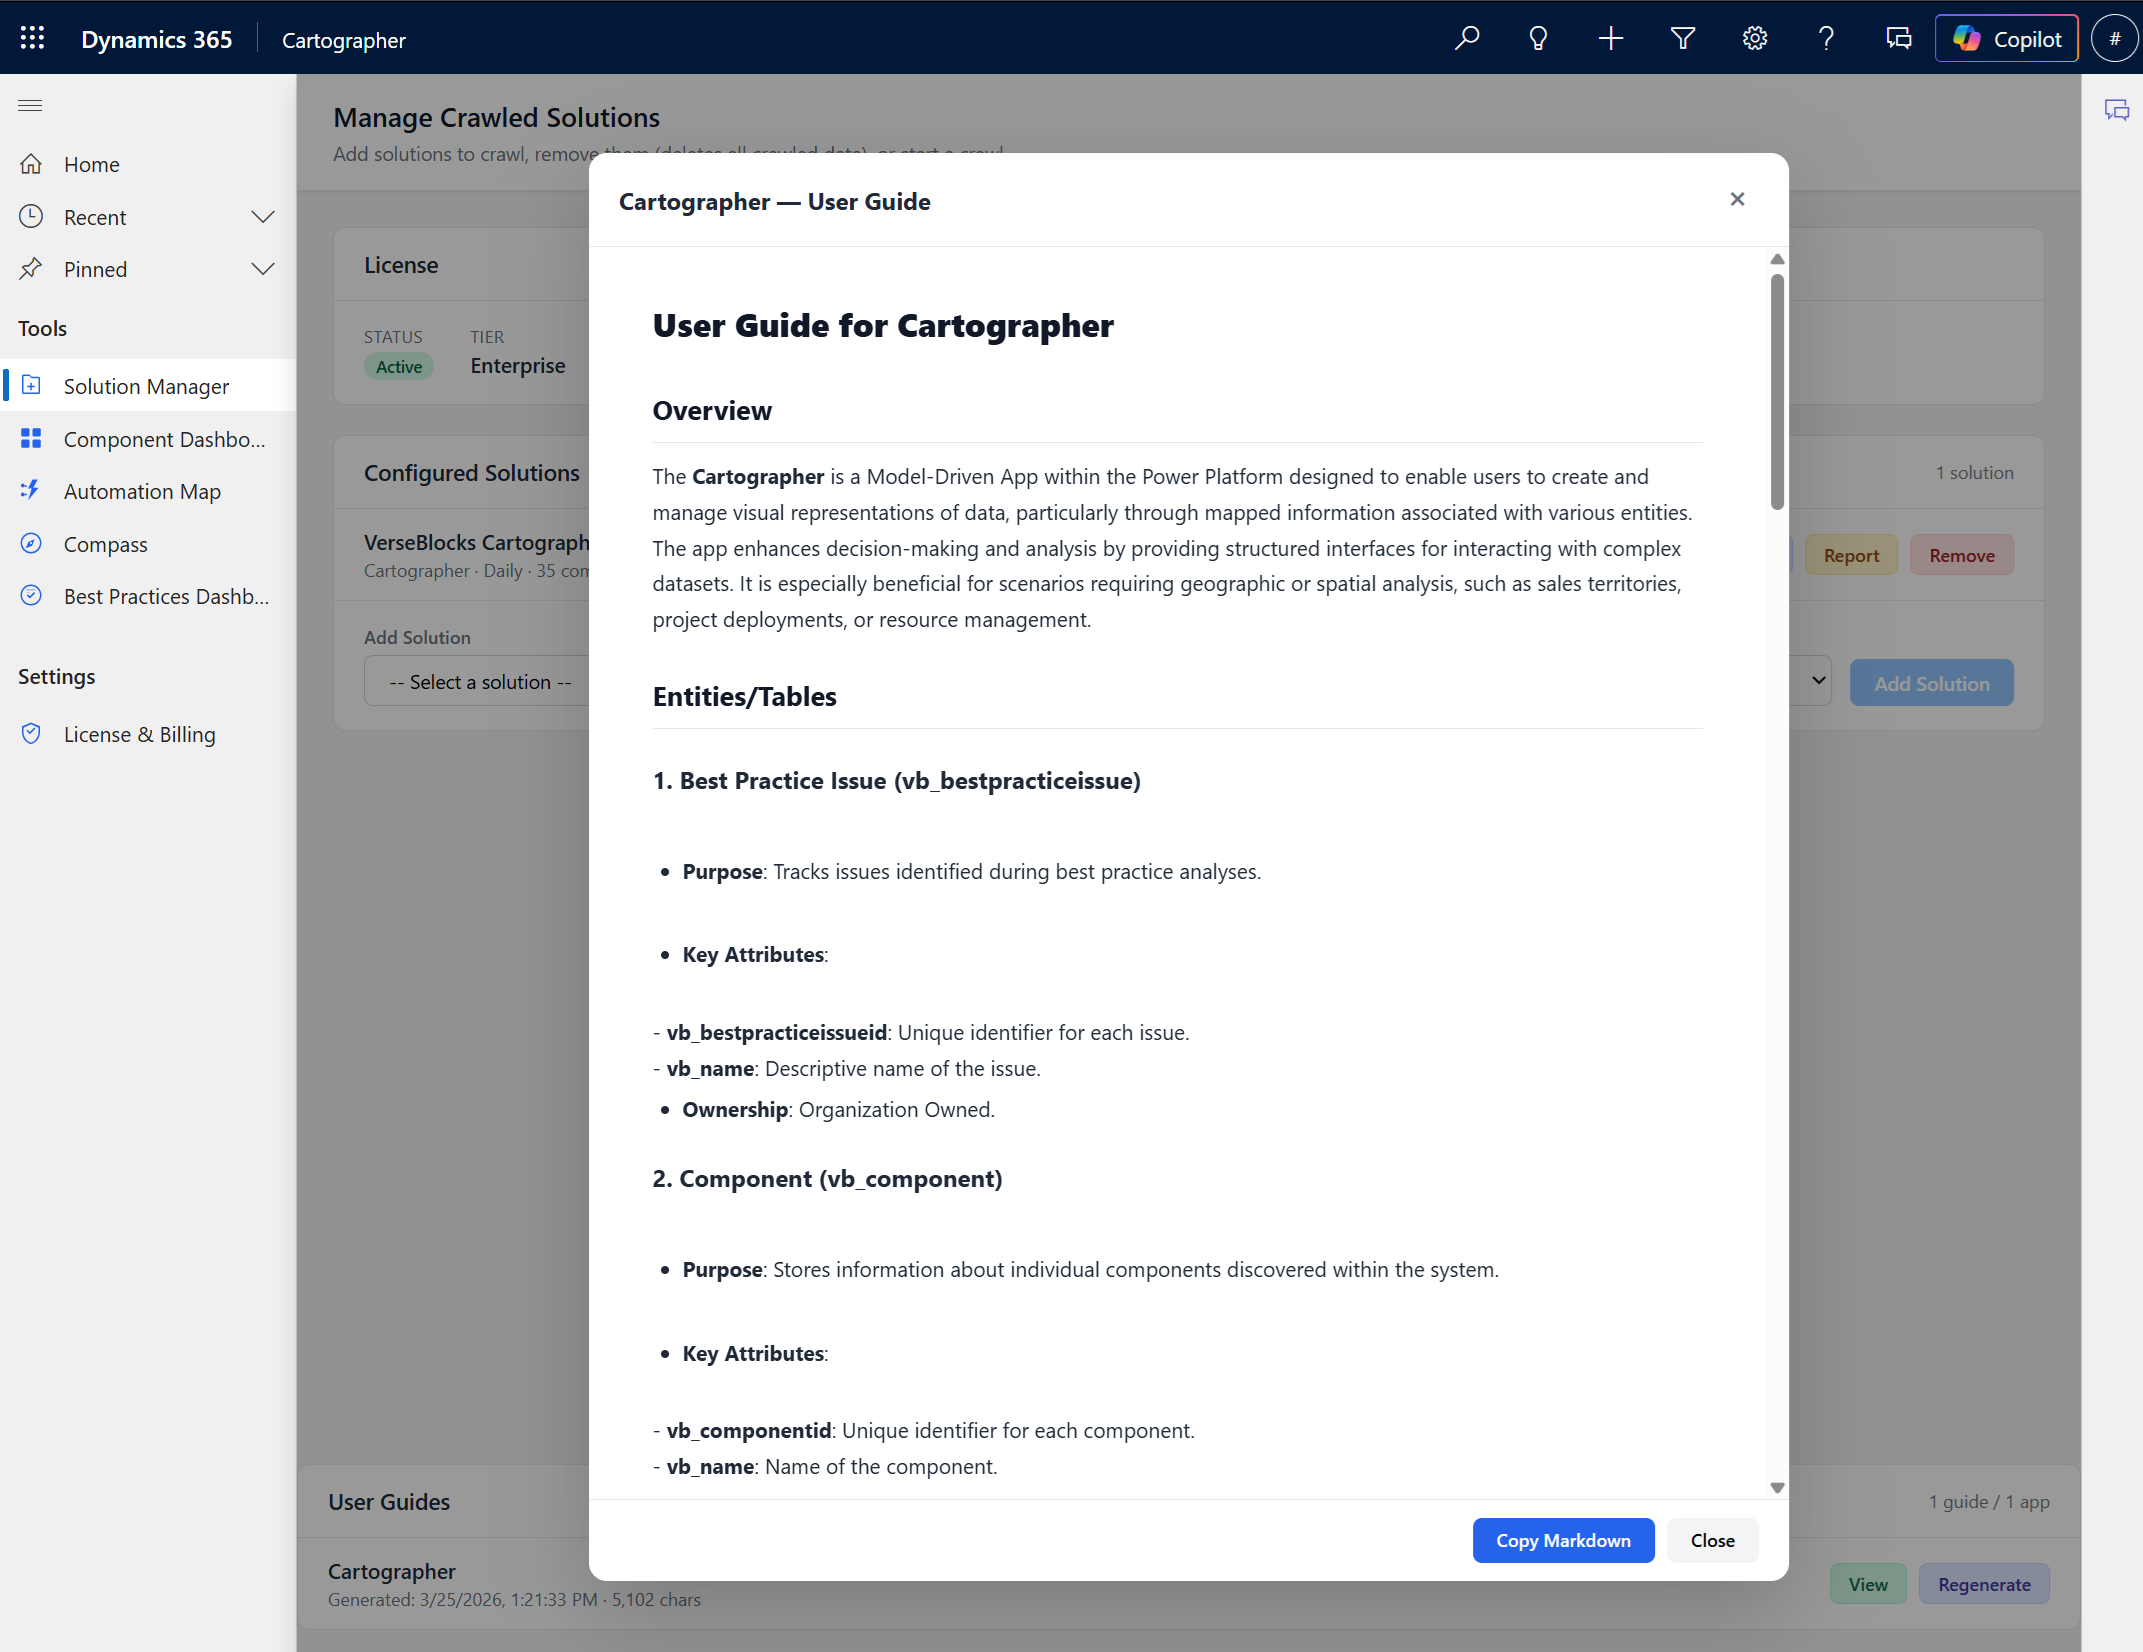Click the dialog scrollbar thumb
2143x1652 pixels.
(1777, 391)
